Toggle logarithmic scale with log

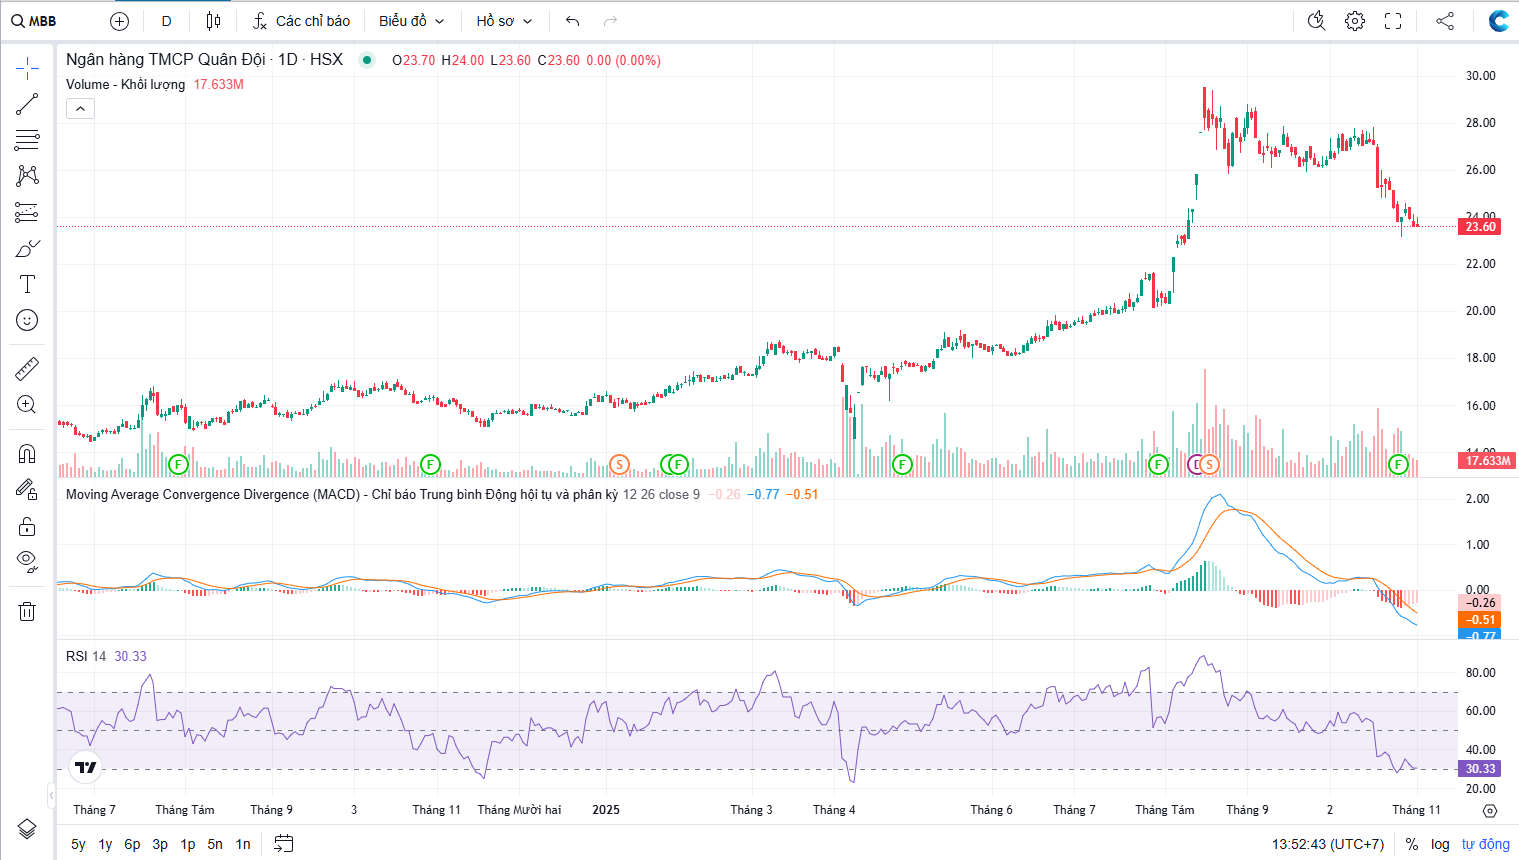[1440, 844]
